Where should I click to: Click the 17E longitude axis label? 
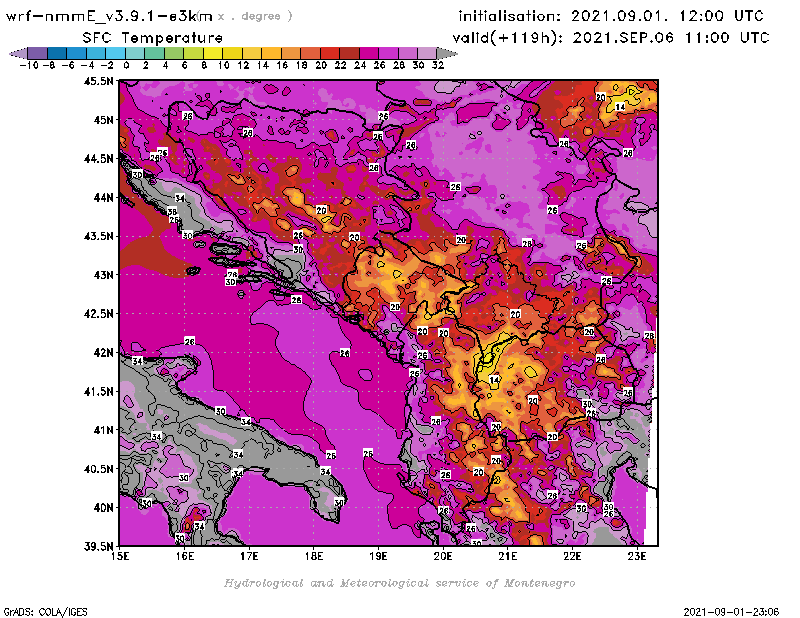click(249, 556)
